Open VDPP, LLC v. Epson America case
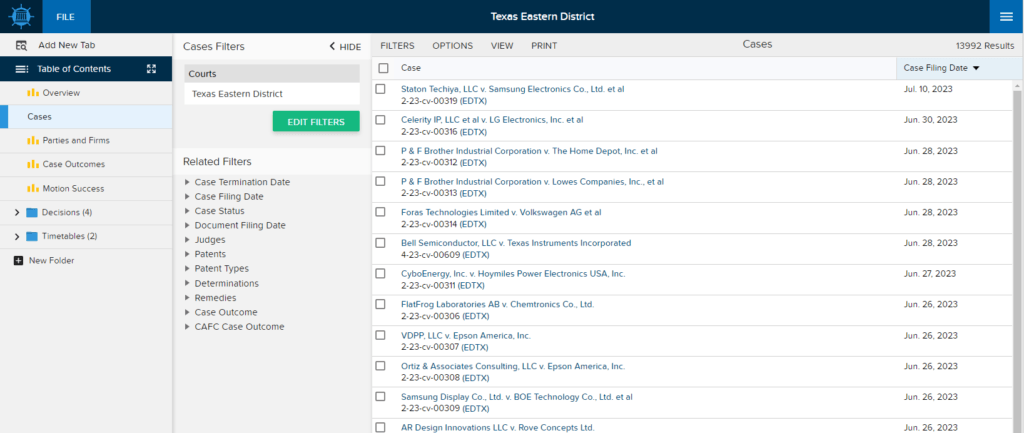Image resolution: width=1024 pixels, height=433 pixels. click(x=466, y=336)
